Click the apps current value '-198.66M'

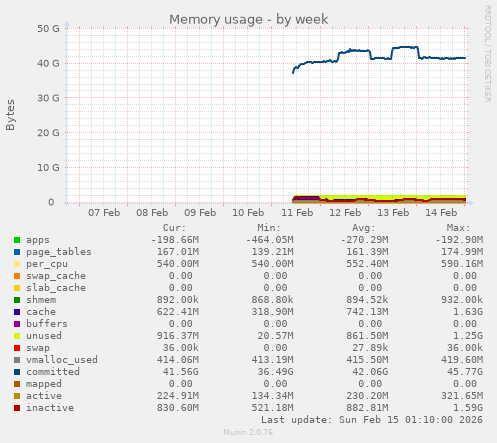click(175, 240)
